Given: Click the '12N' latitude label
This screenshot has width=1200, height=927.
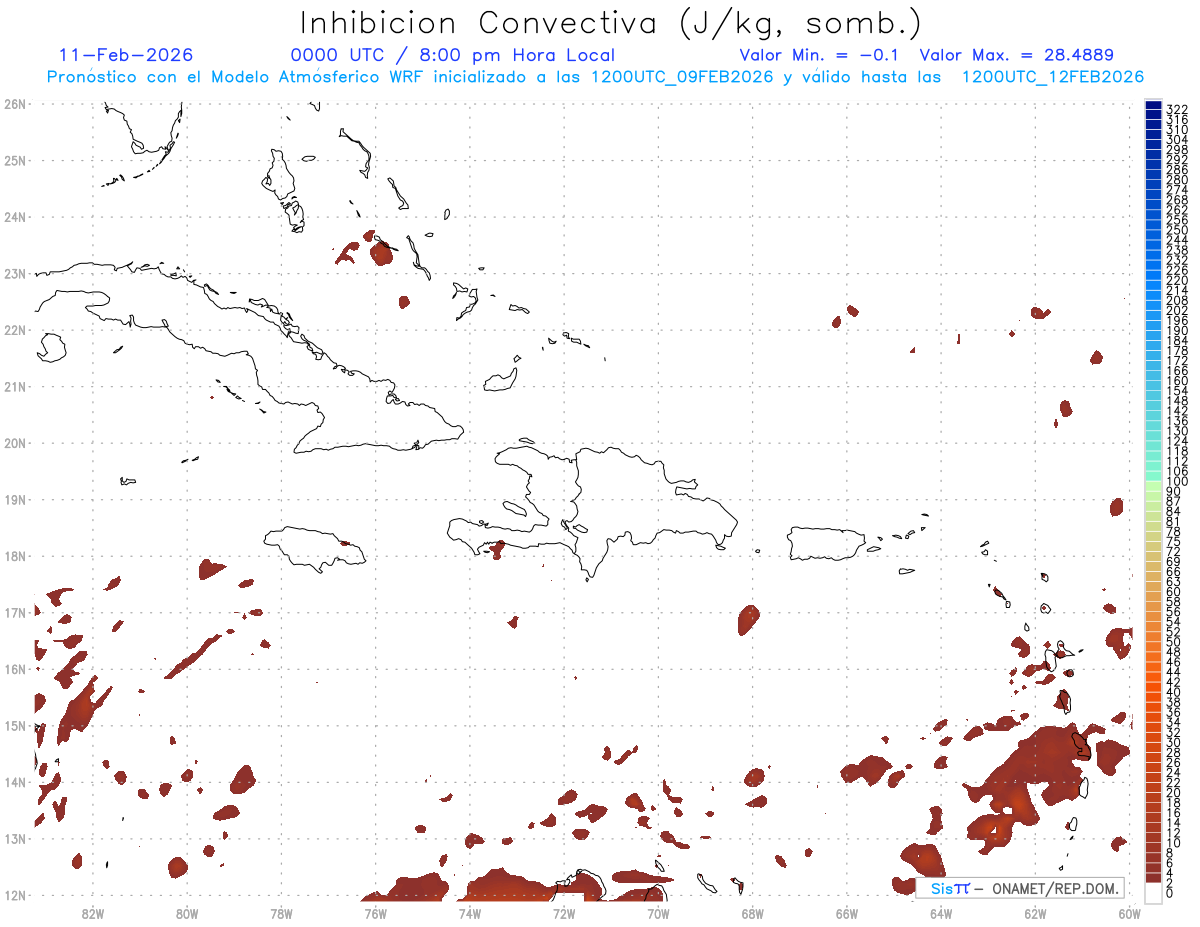Looking at the screenshot, I should [15, 895].
